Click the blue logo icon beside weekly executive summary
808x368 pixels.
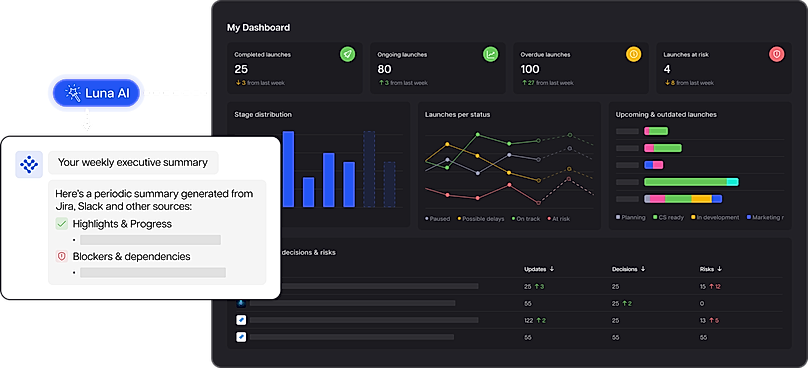click(29, 164)
